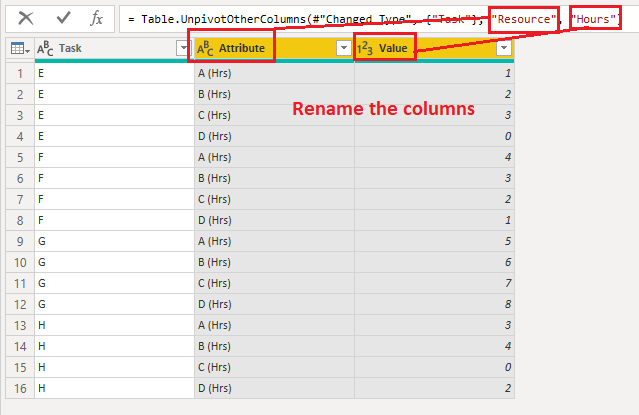Click Attribute cell C (Hrs) in row 11
This screenshot has height=415, width=639.
tap(274, 283)
